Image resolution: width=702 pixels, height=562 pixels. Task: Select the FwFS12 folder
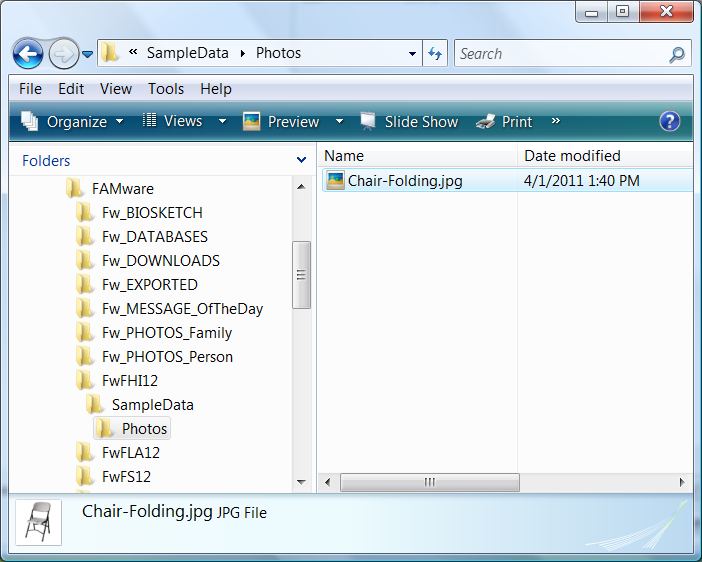click(x=114, y=477)
